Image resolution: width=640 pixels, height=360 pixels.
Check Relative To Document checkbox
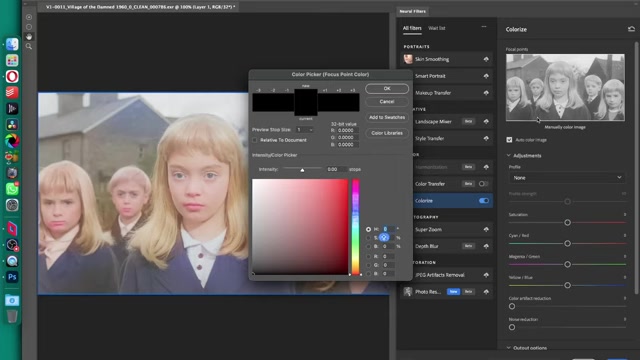[x=255, y=140]
